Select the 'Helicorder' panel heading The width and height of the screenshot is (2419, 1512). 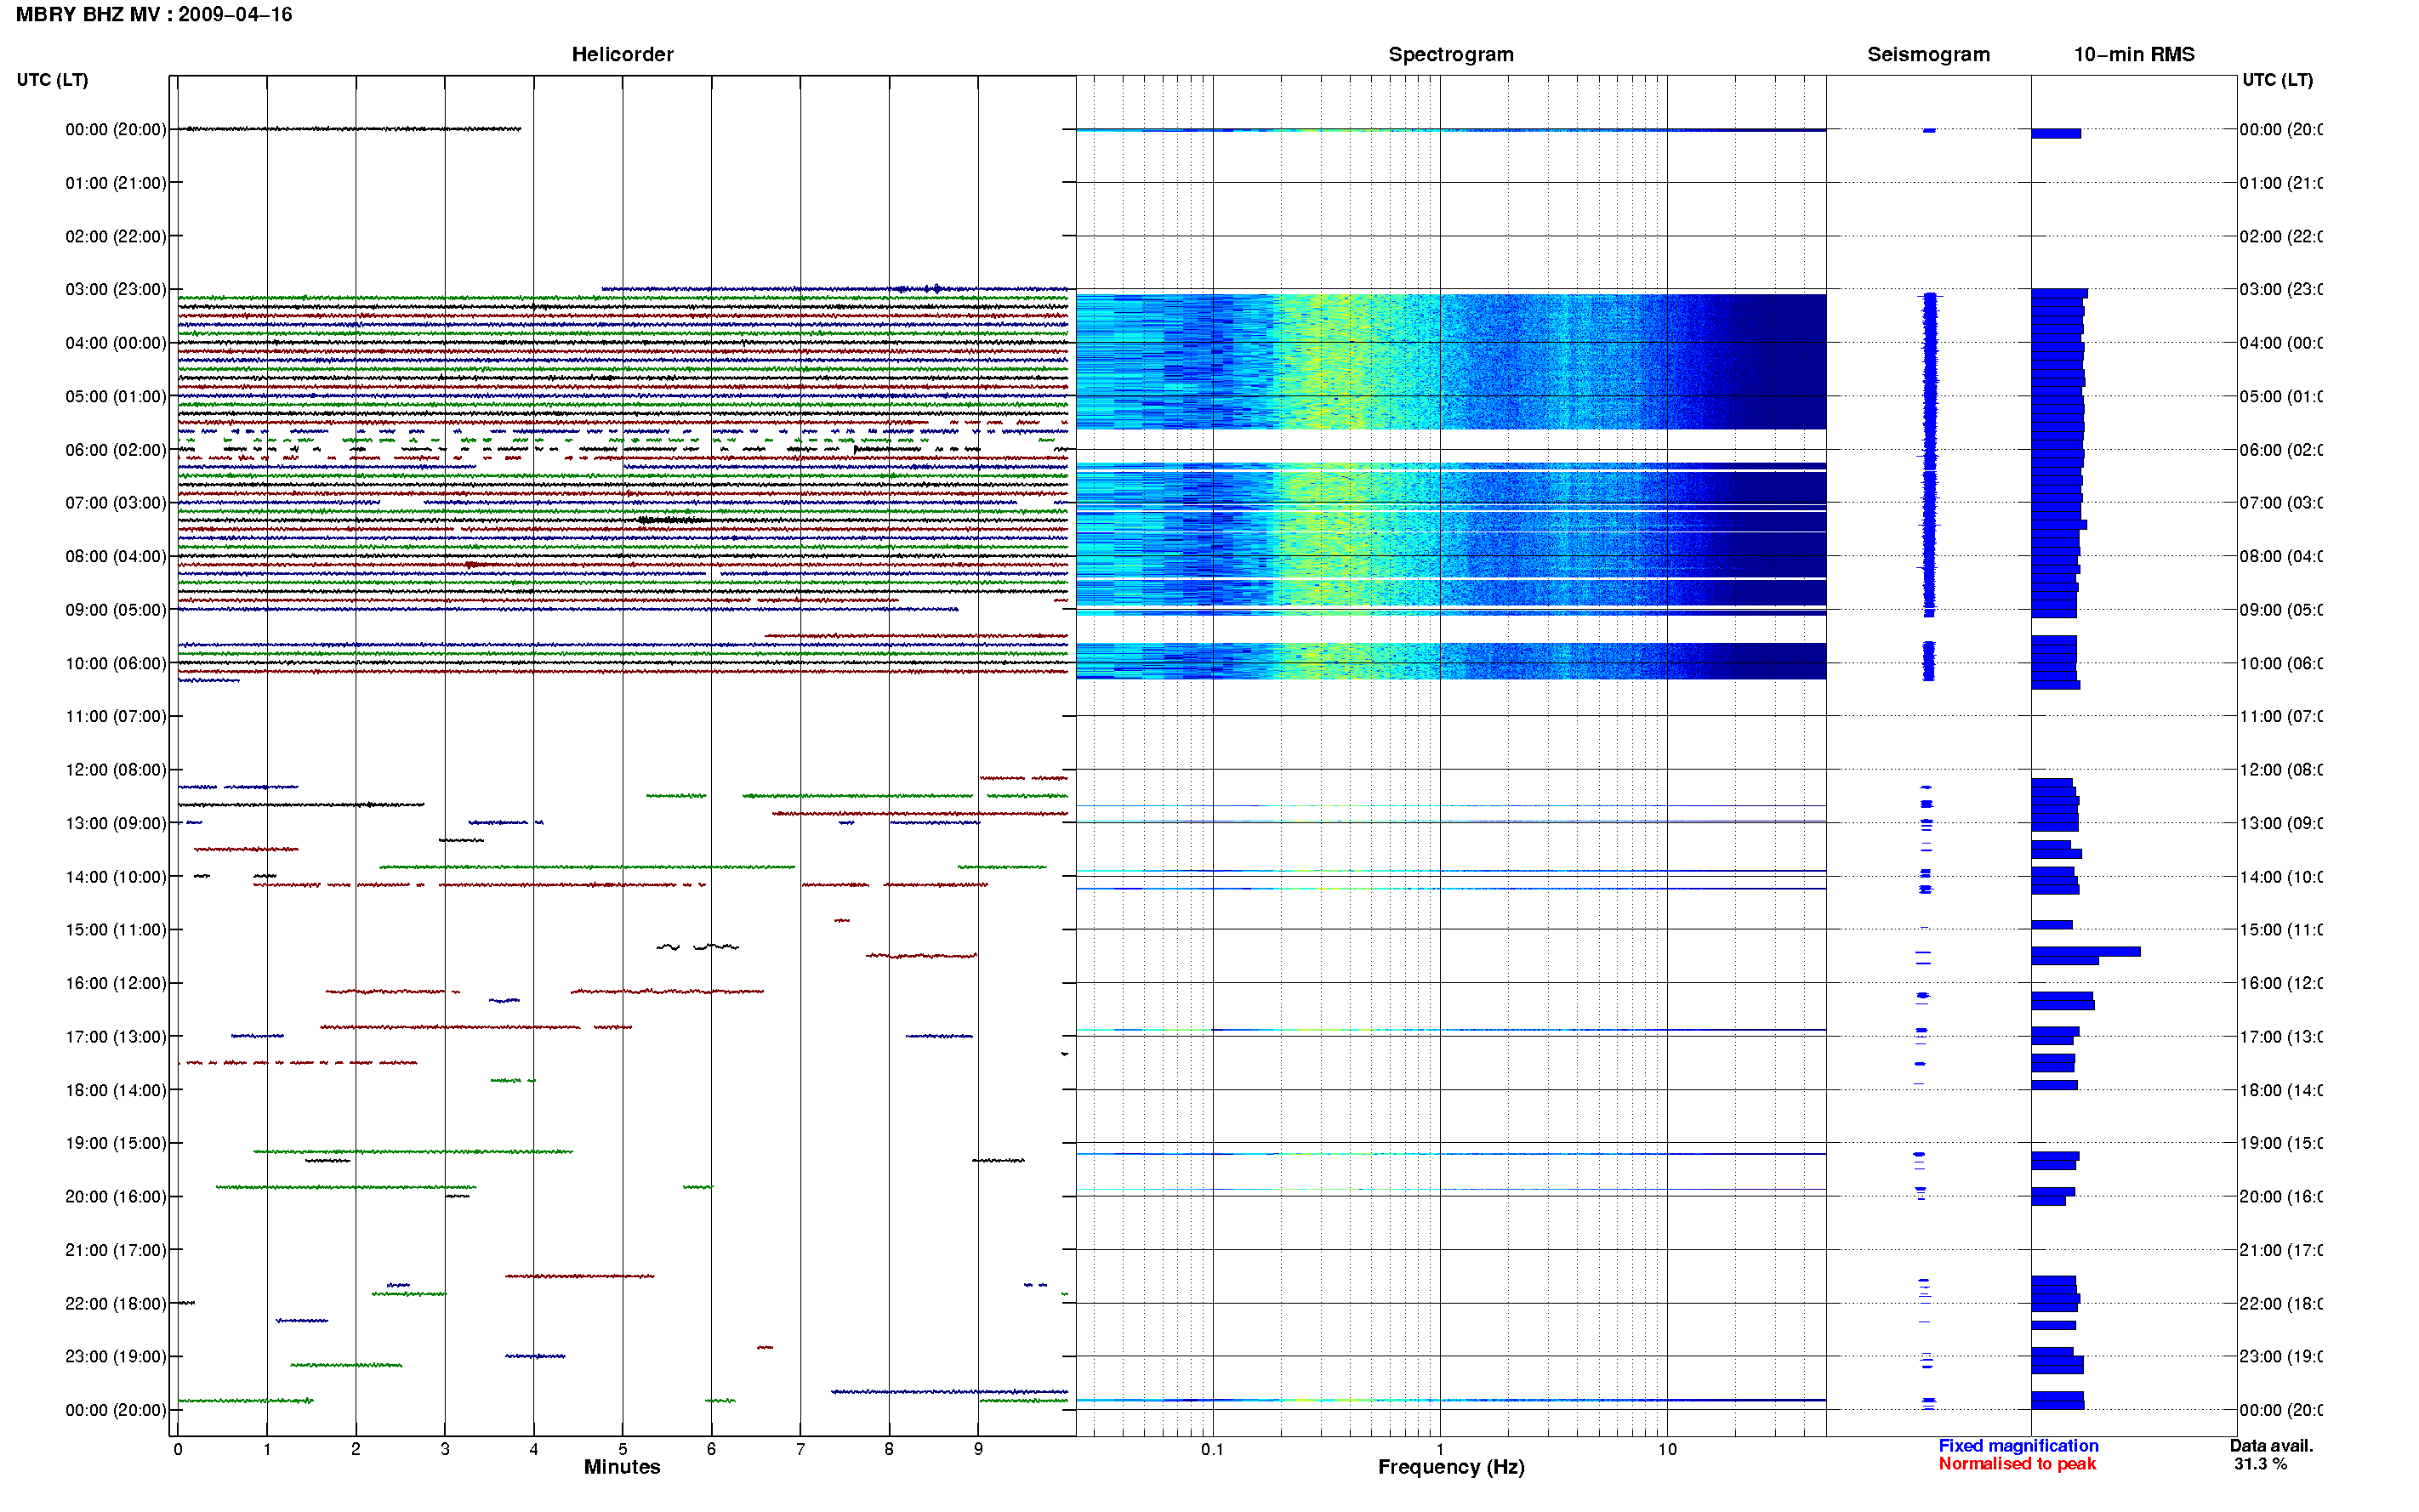tap(622, 55)
